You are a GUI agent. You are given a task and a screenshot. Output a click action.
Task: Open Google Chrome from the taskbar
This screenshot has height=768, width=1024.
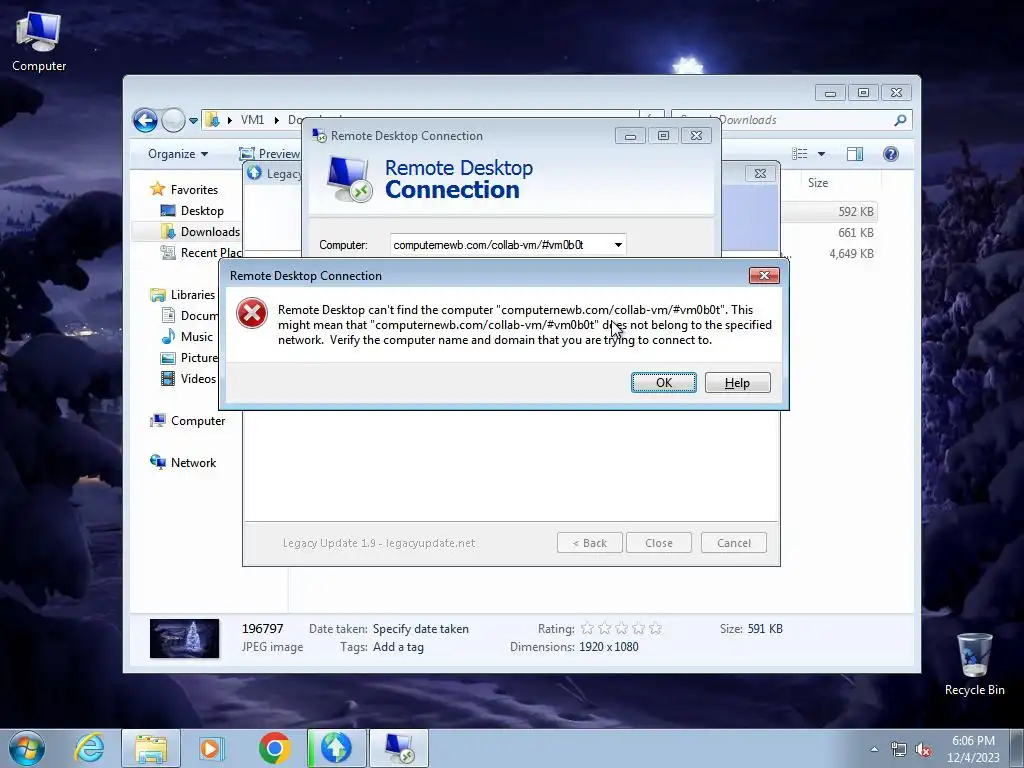pyautogui.click(x=274, y=748)
